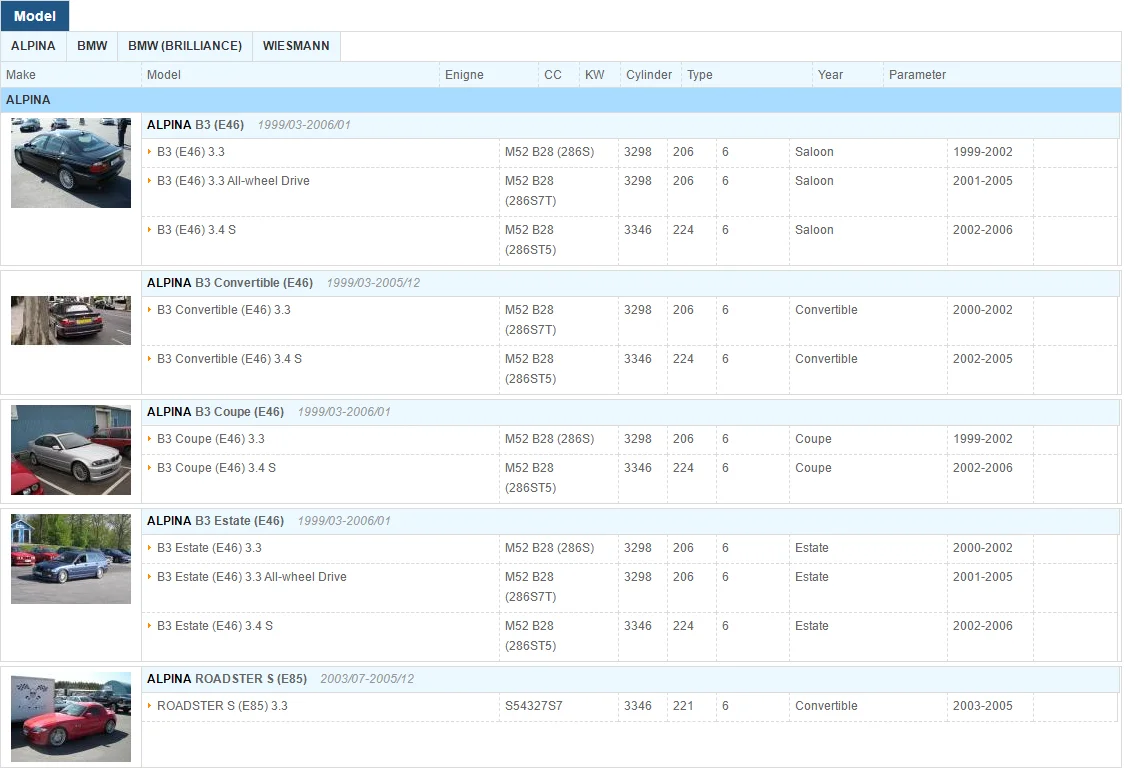The image size is (1130, 771).
Task: Click orange arrow beside B3 Estate (E46) 3.3
Action: coord(149,547)
